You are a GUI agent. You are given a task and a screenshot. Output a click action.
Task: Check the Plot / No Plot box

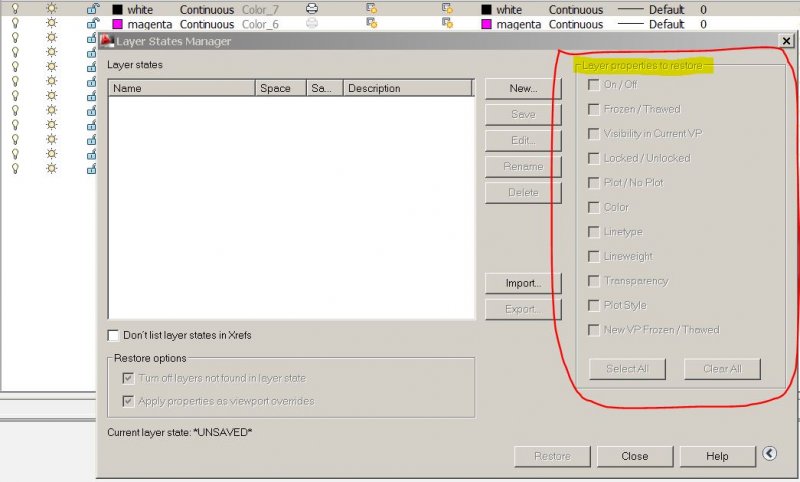pyautogui.click(x=593, y=183)
